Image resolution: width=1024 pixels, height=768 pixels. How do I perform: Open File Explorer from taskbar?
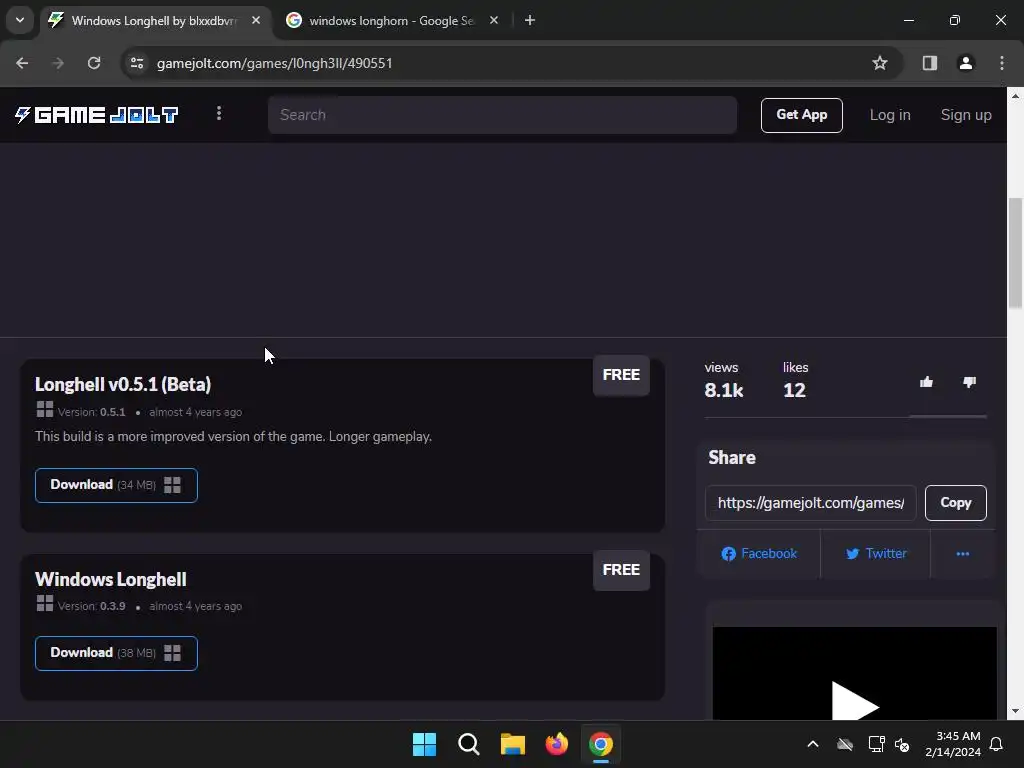pos(513,744)
